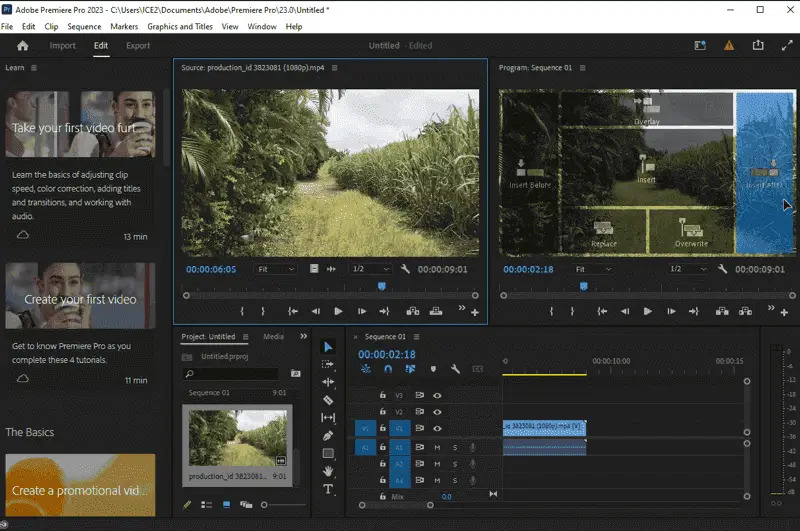The width and height of the screenshot is (800, 531).
Task: Open the Workspaces icon in header
Action: (x=700, y=45)
